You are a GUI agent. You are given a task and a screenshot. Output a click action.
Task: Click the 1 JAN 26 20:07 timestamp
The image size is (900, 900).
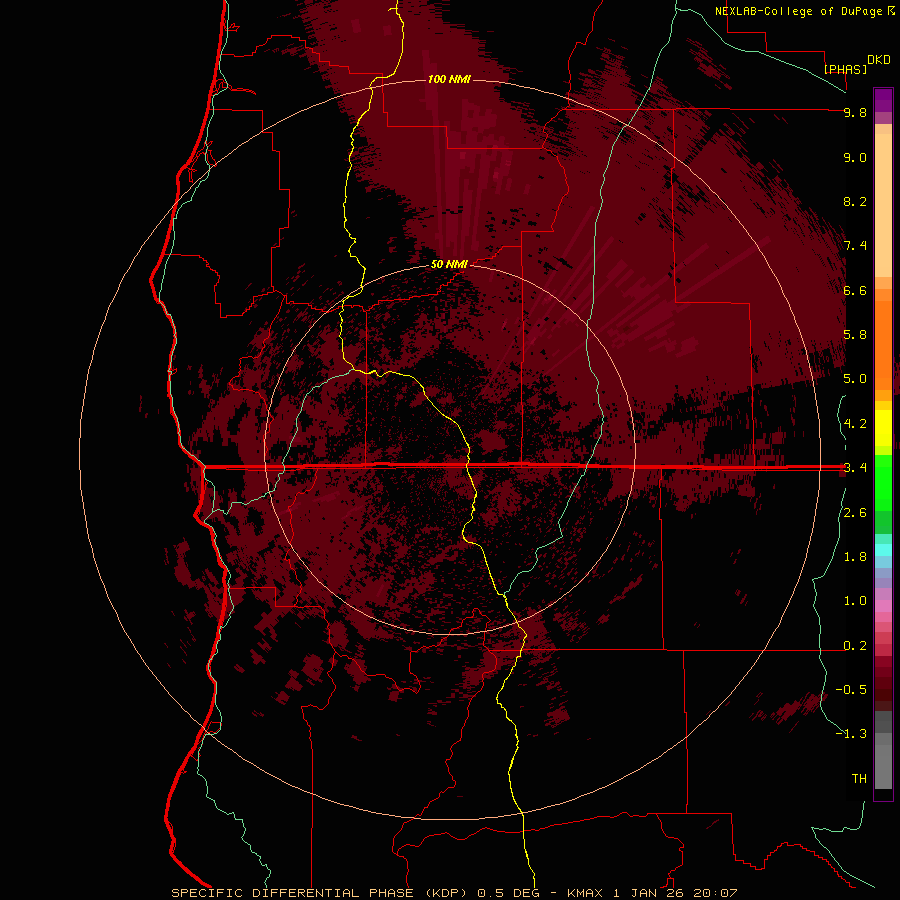[x=675, y=893]
